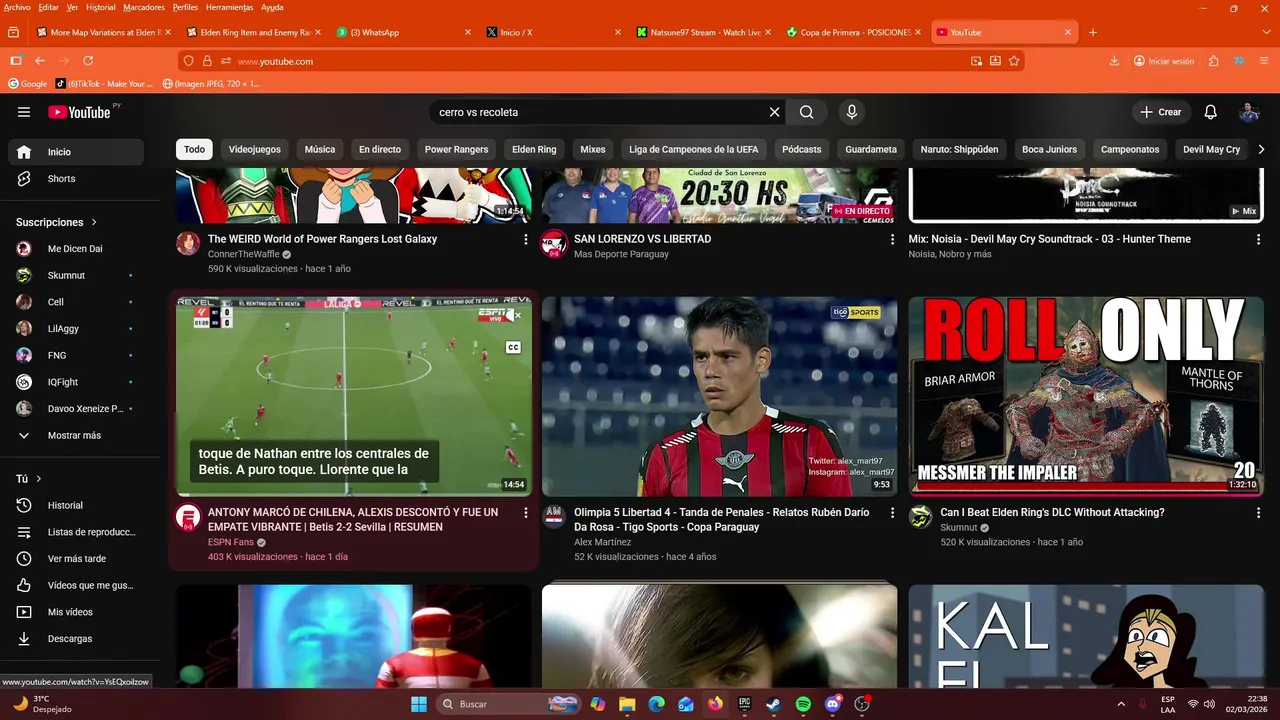The height and width of the screenshot is (720, 1280).
Task: Click the Firefox address bar URL
Action: click(275, 61)
